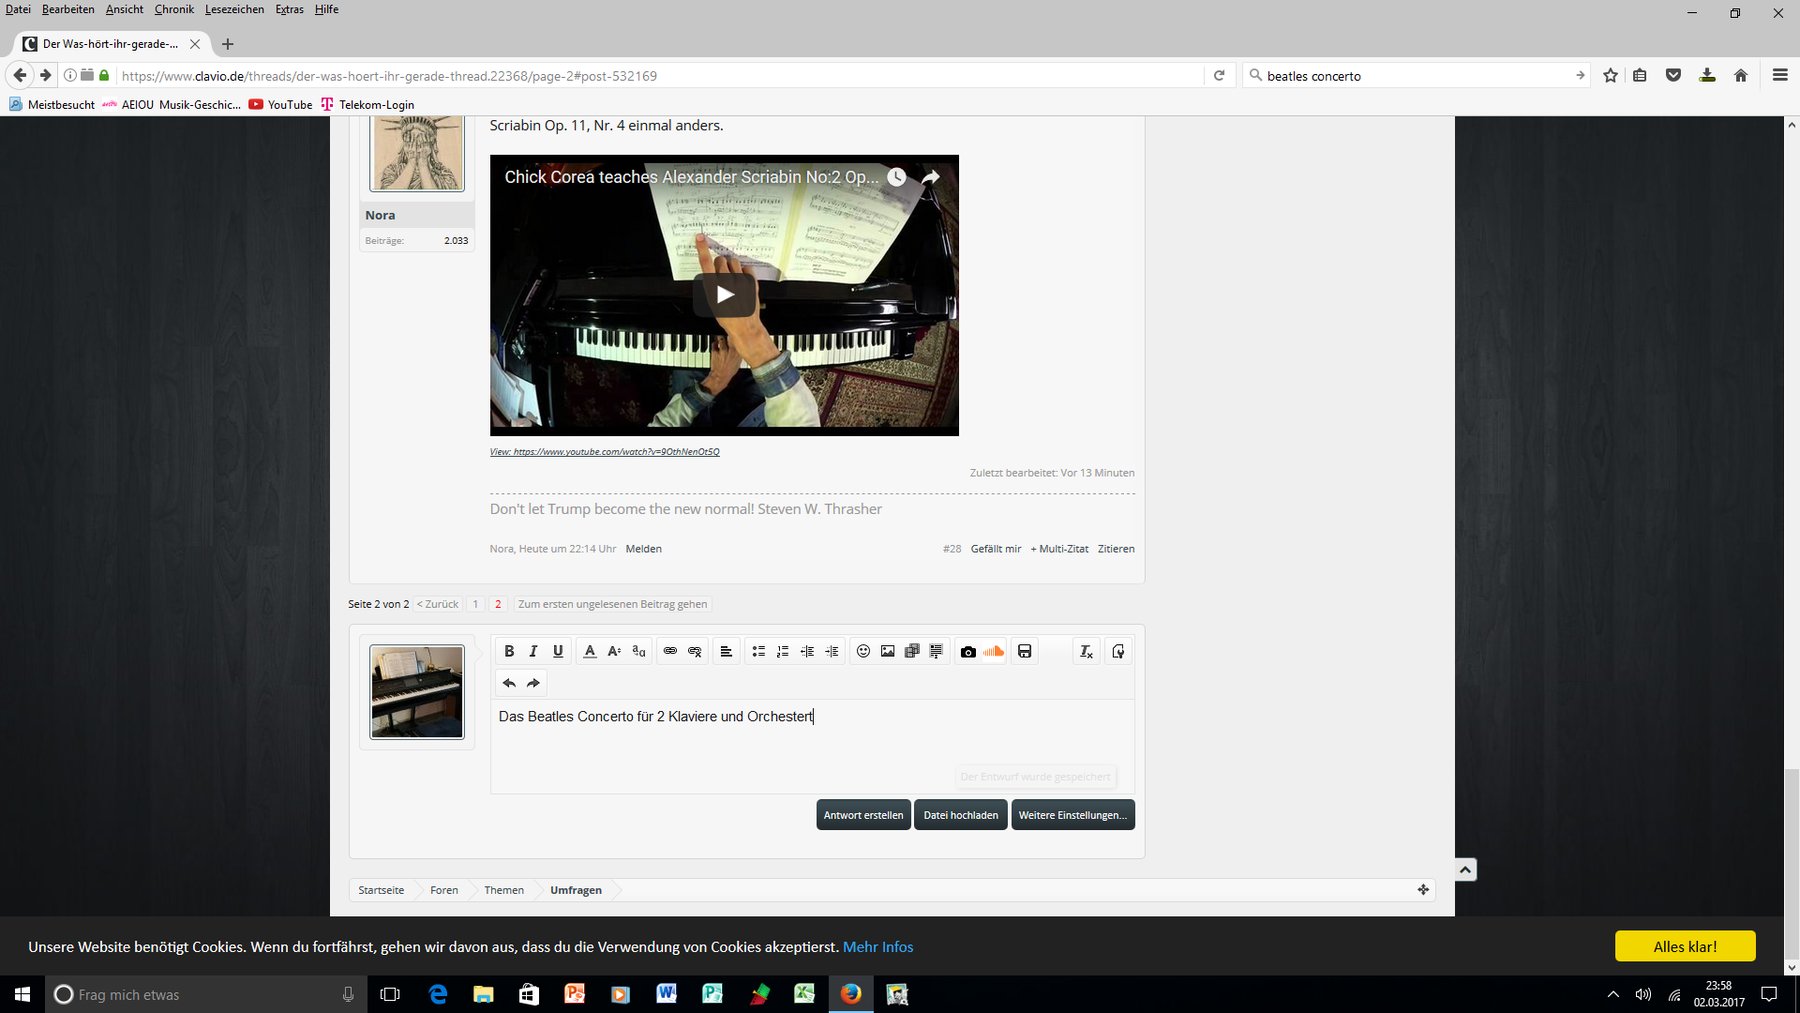The width and height of the screenshot is (1800, 1013).
Task: Toggle italic formatting in reply editor
Action: pos(533,651)
